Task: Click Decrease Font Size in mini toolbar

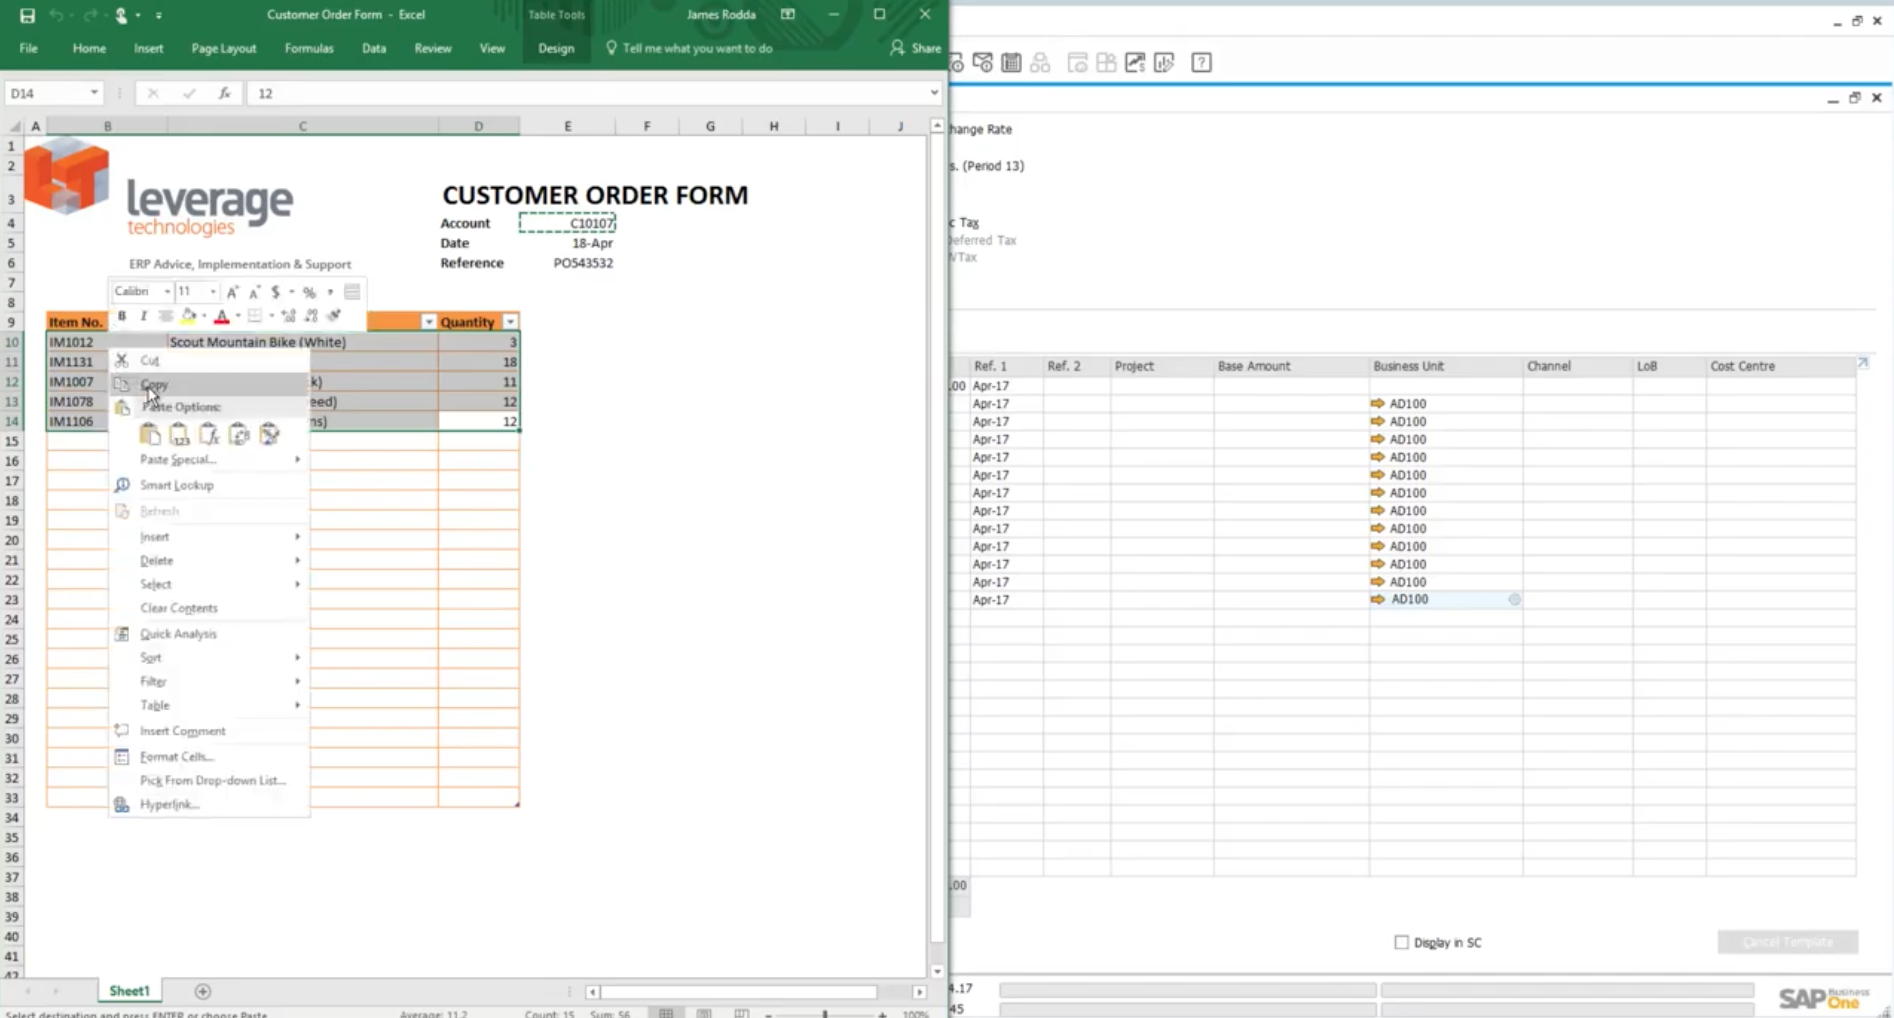Action: [x=254, y=292]
